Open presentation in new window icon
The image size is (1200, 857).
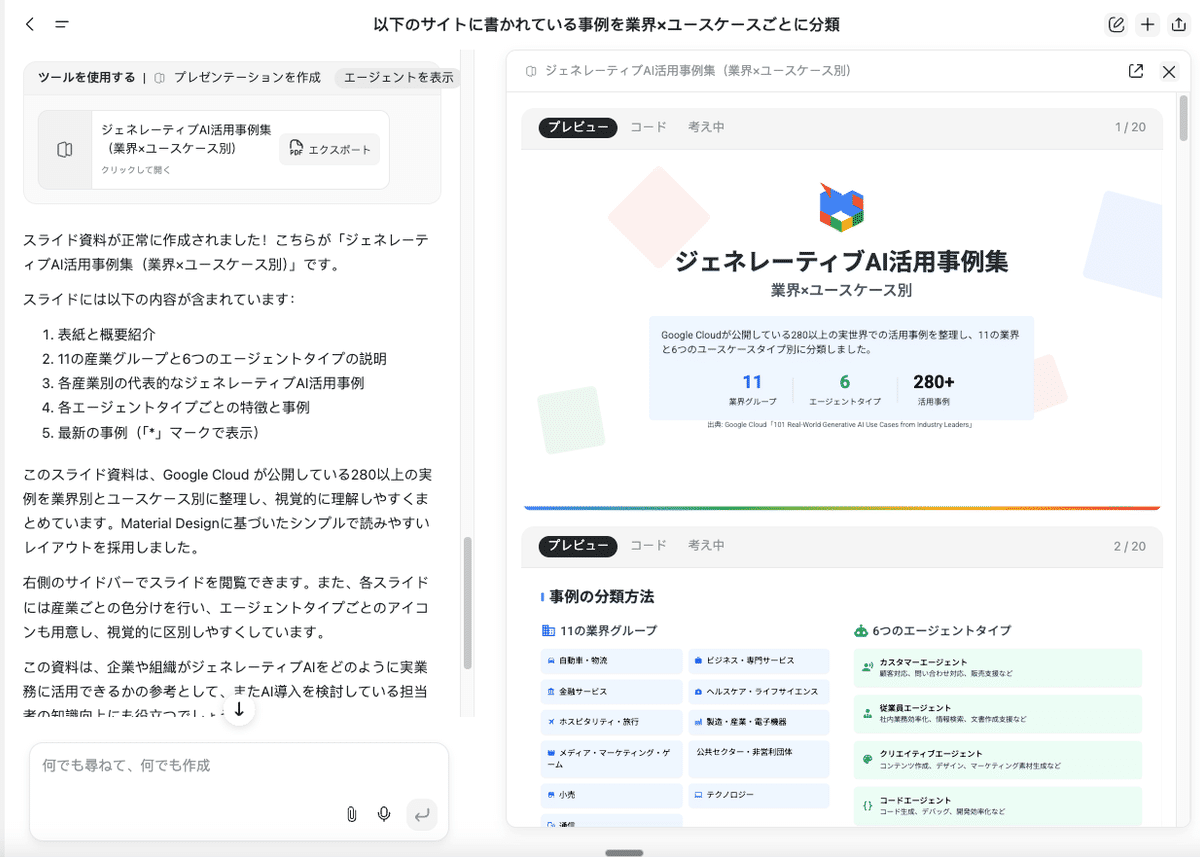click(x=1135, y=71)
